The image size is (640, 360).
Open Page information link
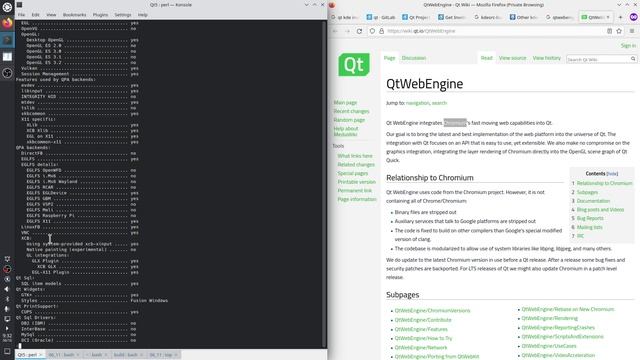pos(357,199)
